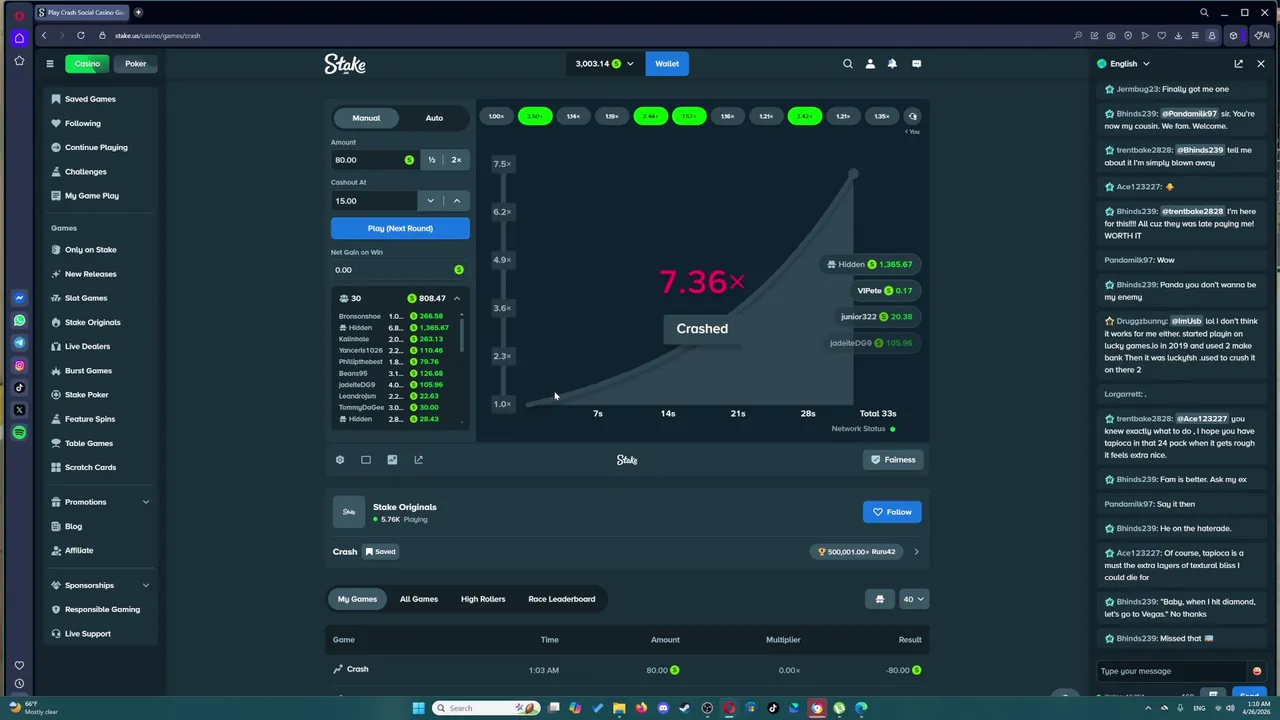Click the Windows Start button
The height and width of the screenshot is (720, 1280).
(x=419, y=708)
